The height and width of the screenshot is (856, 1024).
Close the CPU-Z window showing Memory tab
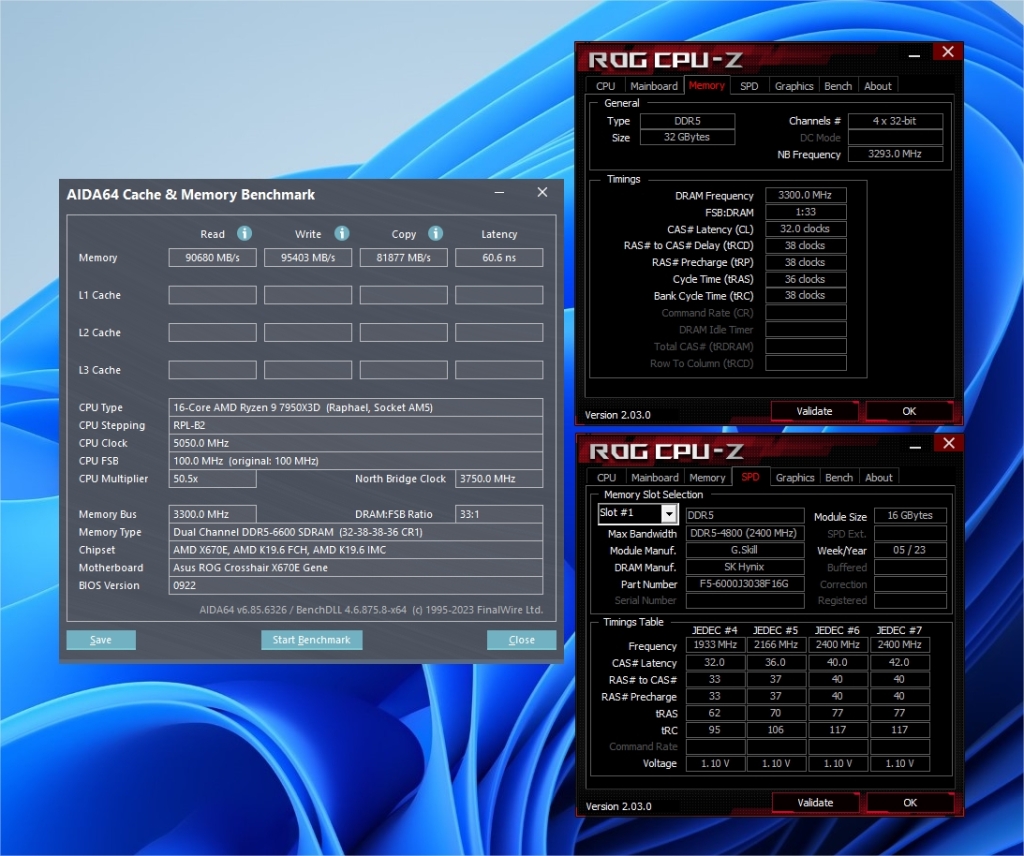coord(947,52)
